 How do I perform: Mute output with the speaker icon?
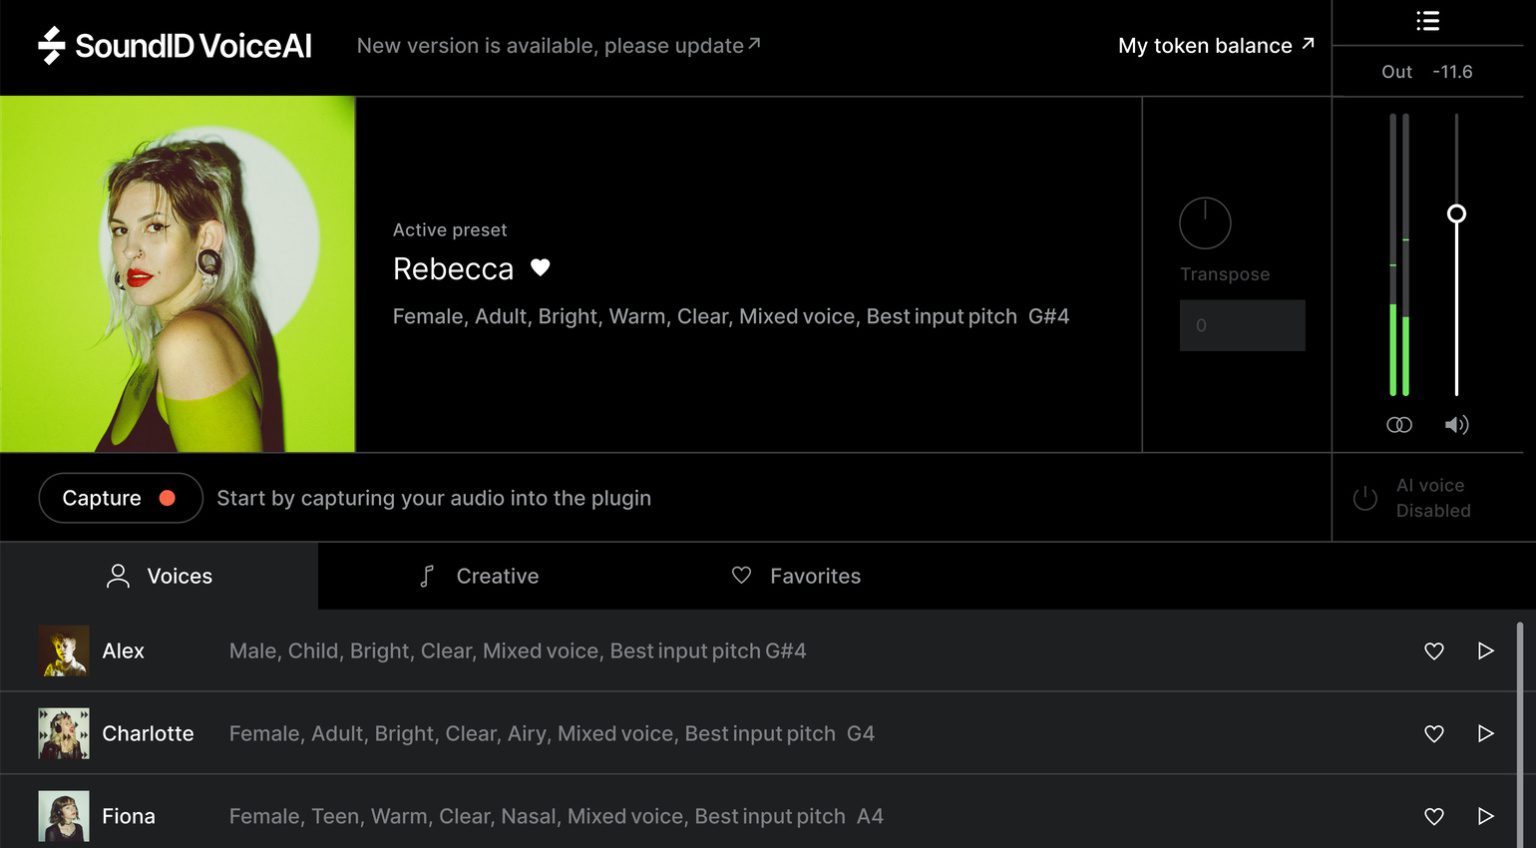1456,425
